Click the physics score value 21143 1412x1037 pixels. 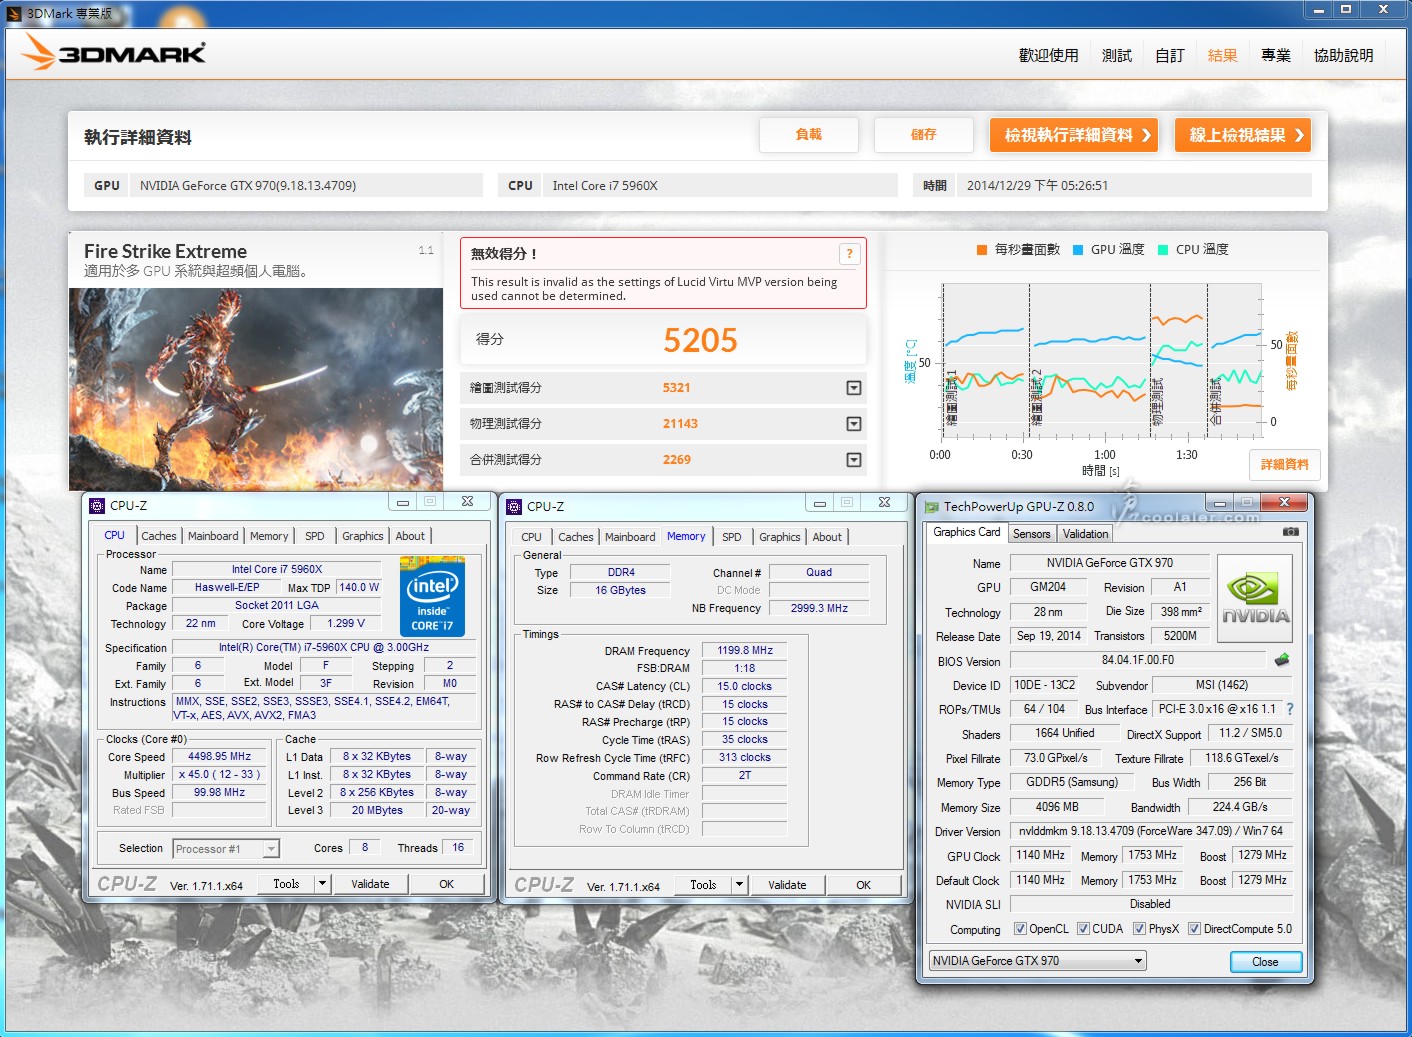[680, 424]
